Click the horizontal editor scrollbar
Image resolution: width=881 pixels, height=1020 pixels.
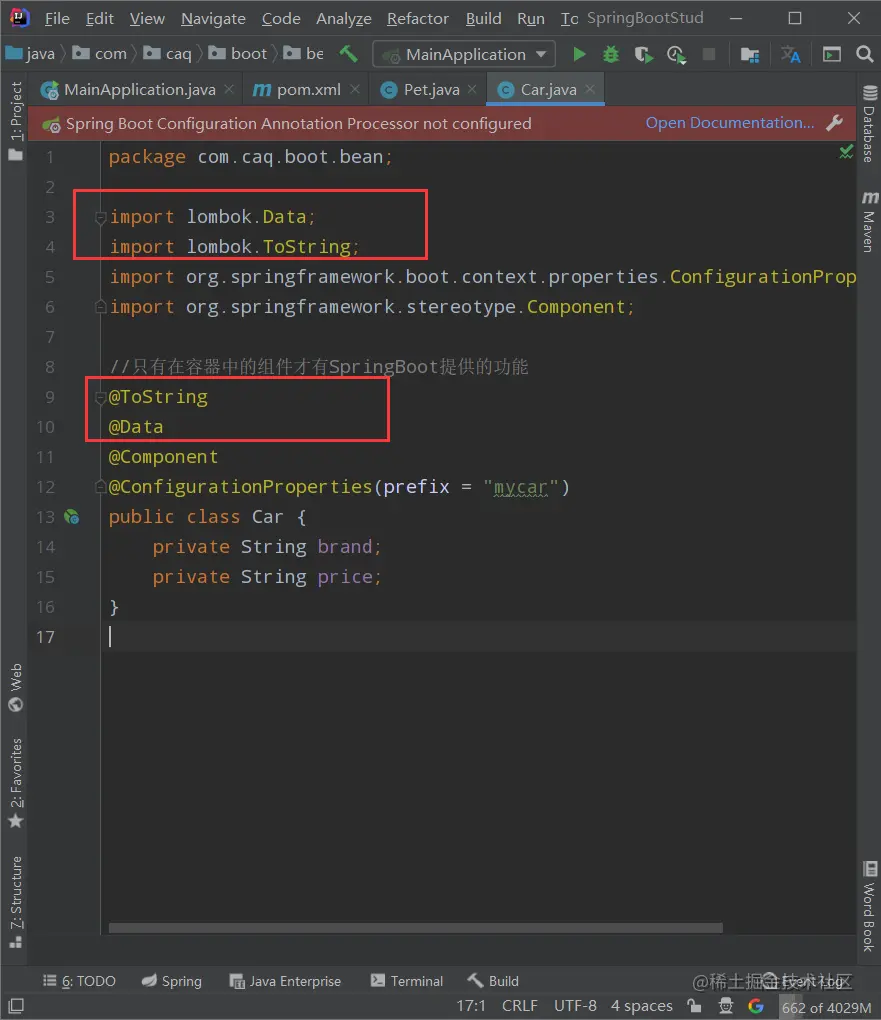415,928
